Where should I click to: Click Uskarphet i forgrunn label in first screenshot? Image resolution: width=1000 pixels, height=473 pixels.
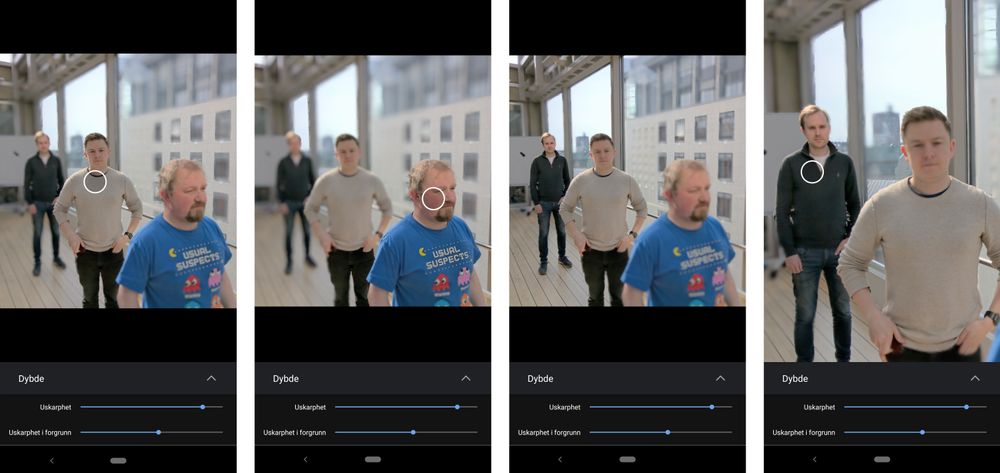click(40, 433)
